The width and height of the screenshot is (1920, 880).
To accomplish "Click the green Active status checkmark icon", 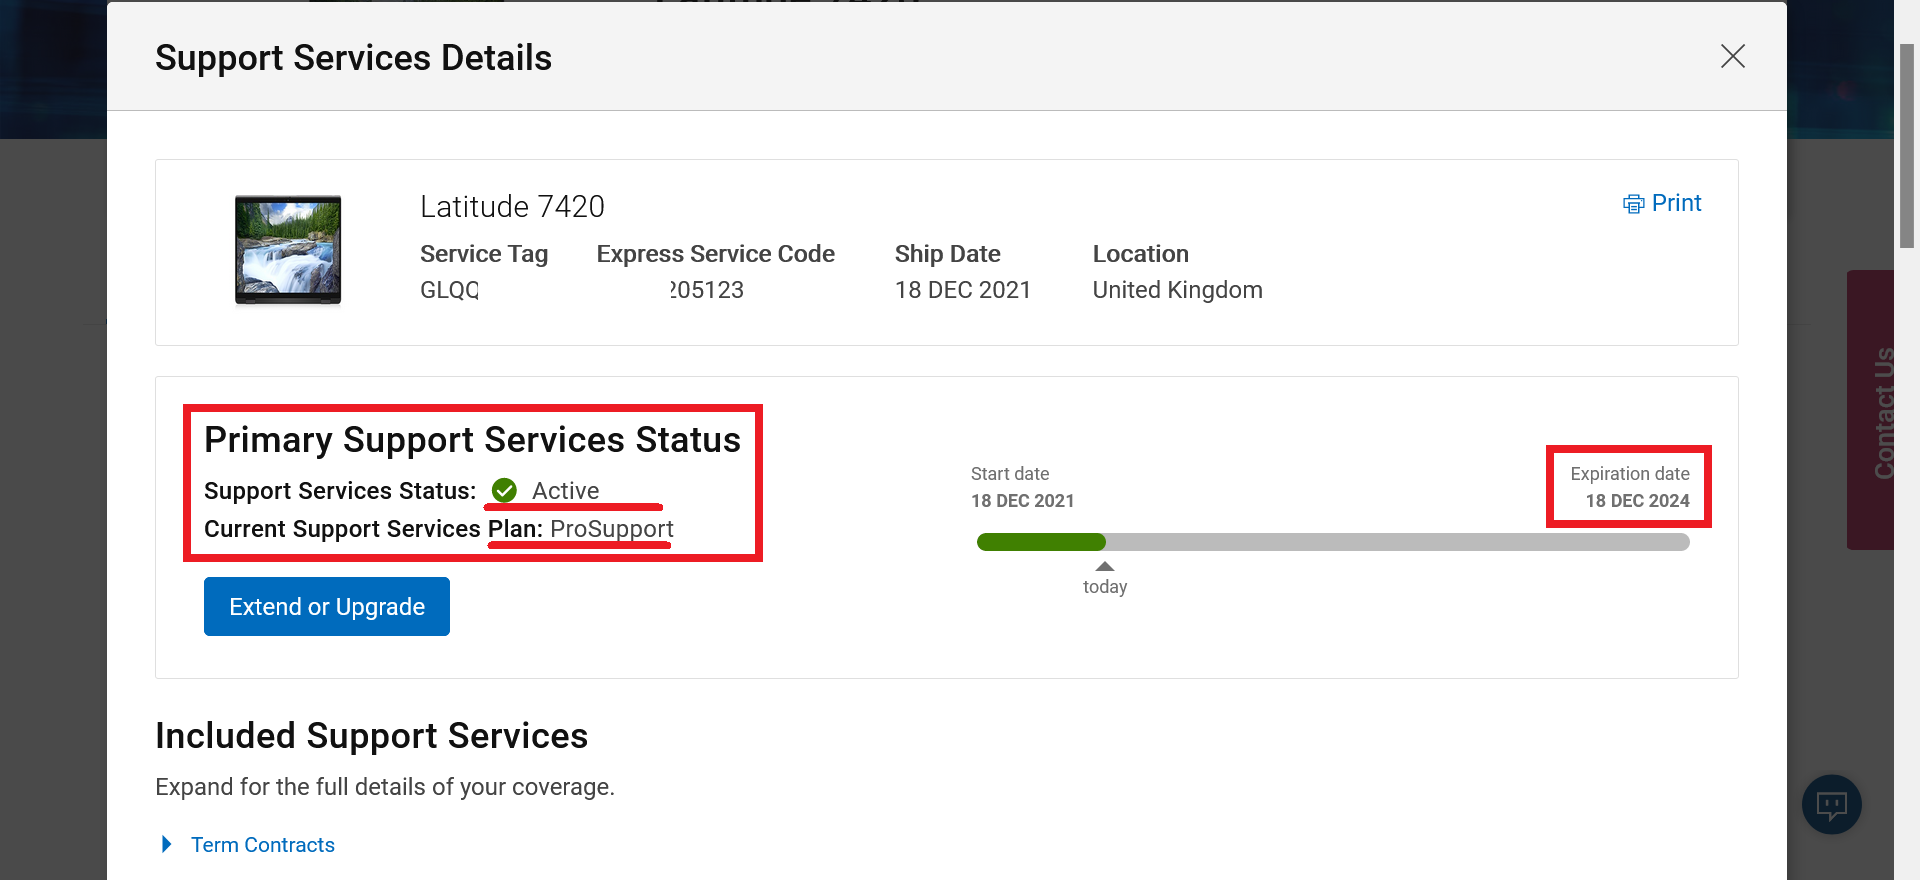I will coord(504,490).
